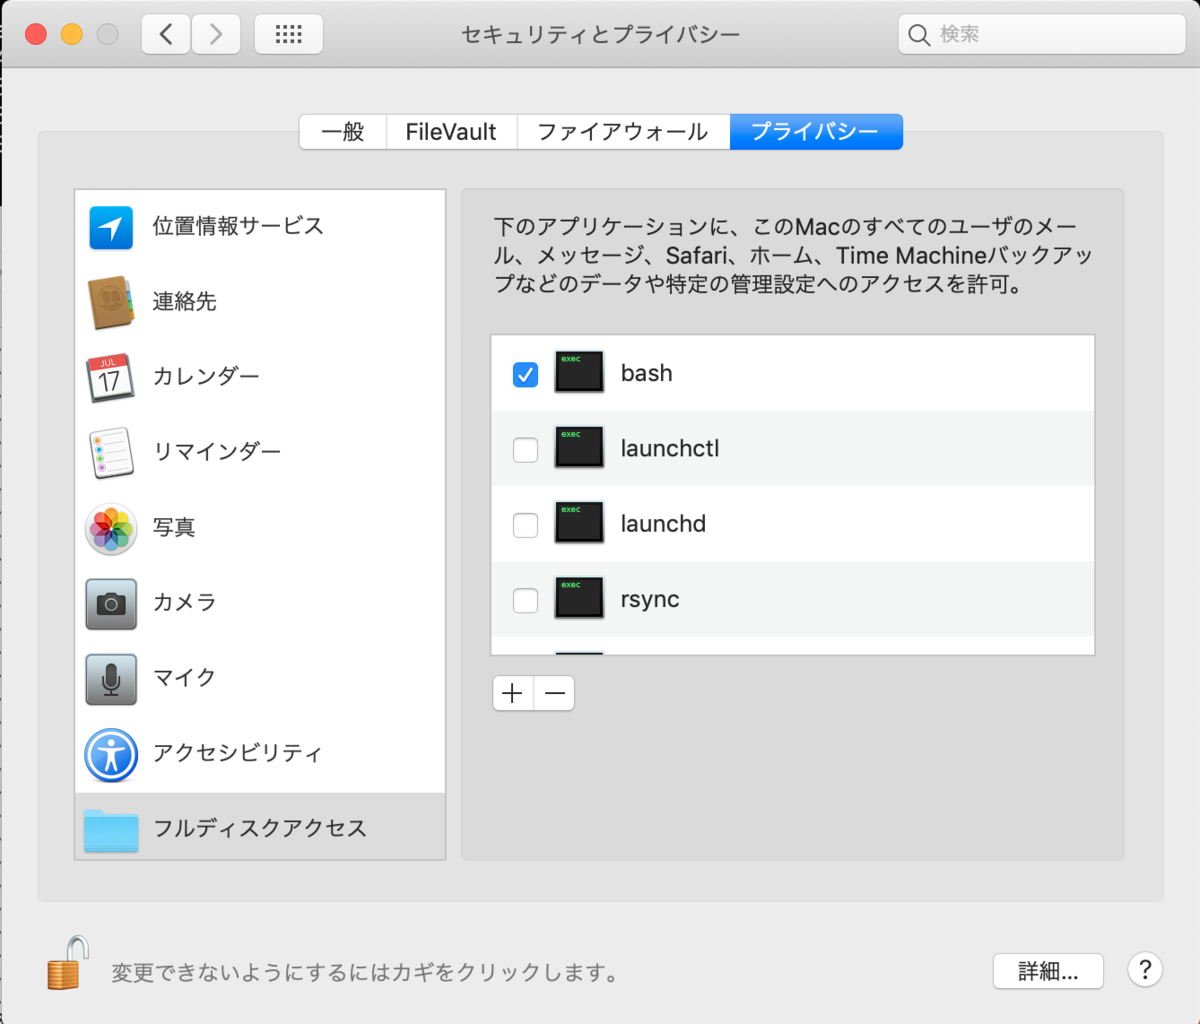The height and width of the screenshot is (1024, 1200).
Task: Add an application with the plus button
Action: coord(513,693)
